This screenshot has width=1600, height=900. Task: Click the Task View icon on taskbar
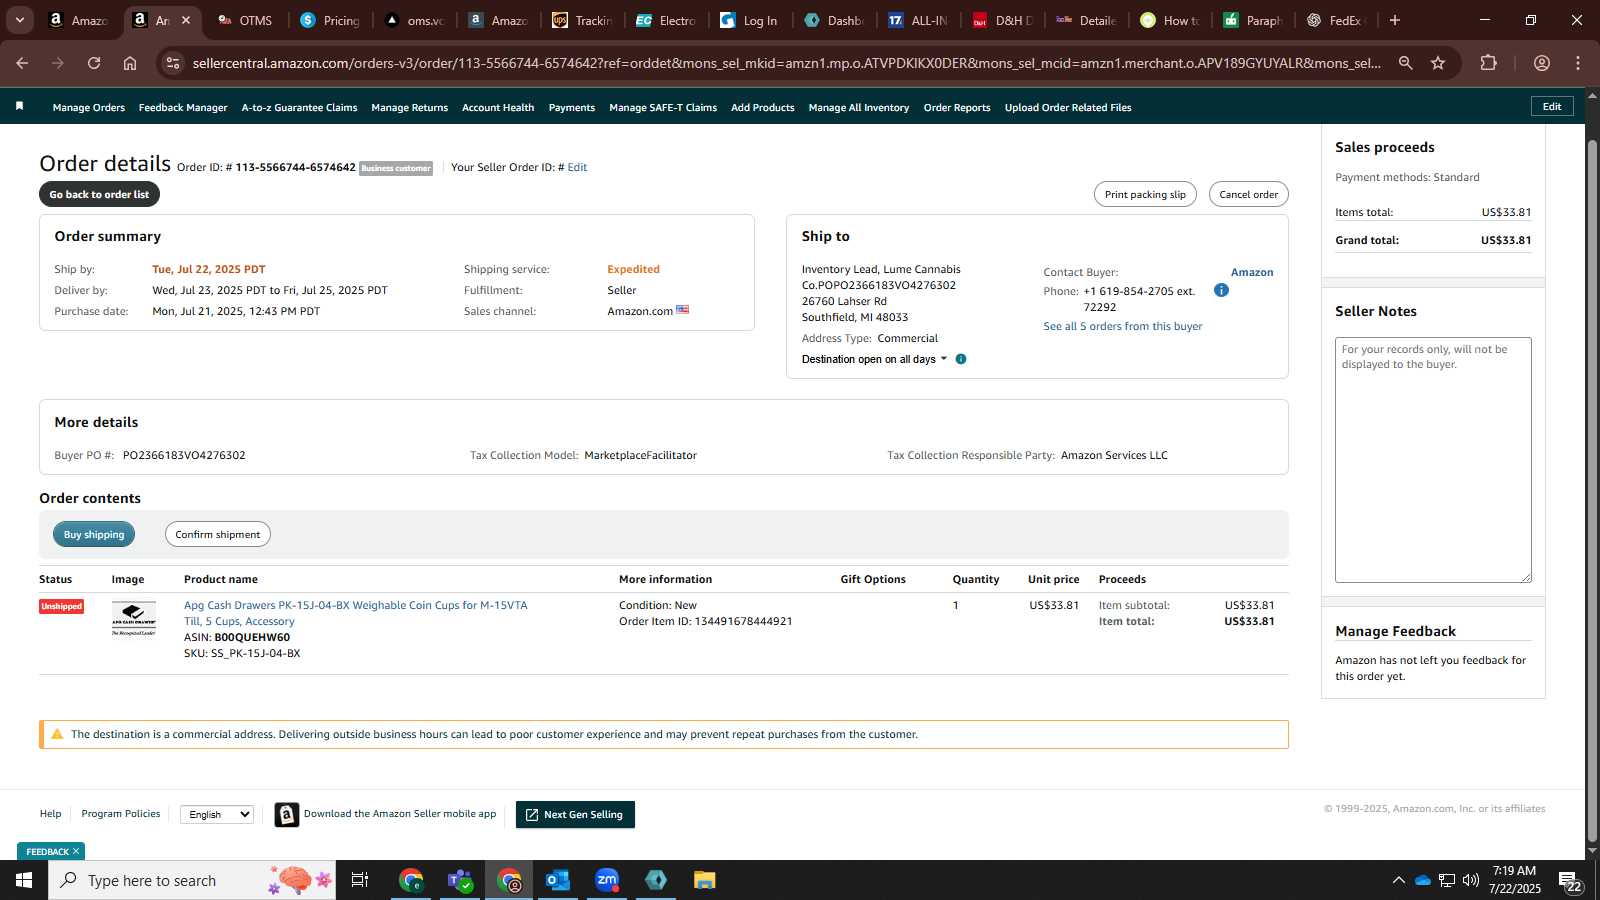point(360,880)
